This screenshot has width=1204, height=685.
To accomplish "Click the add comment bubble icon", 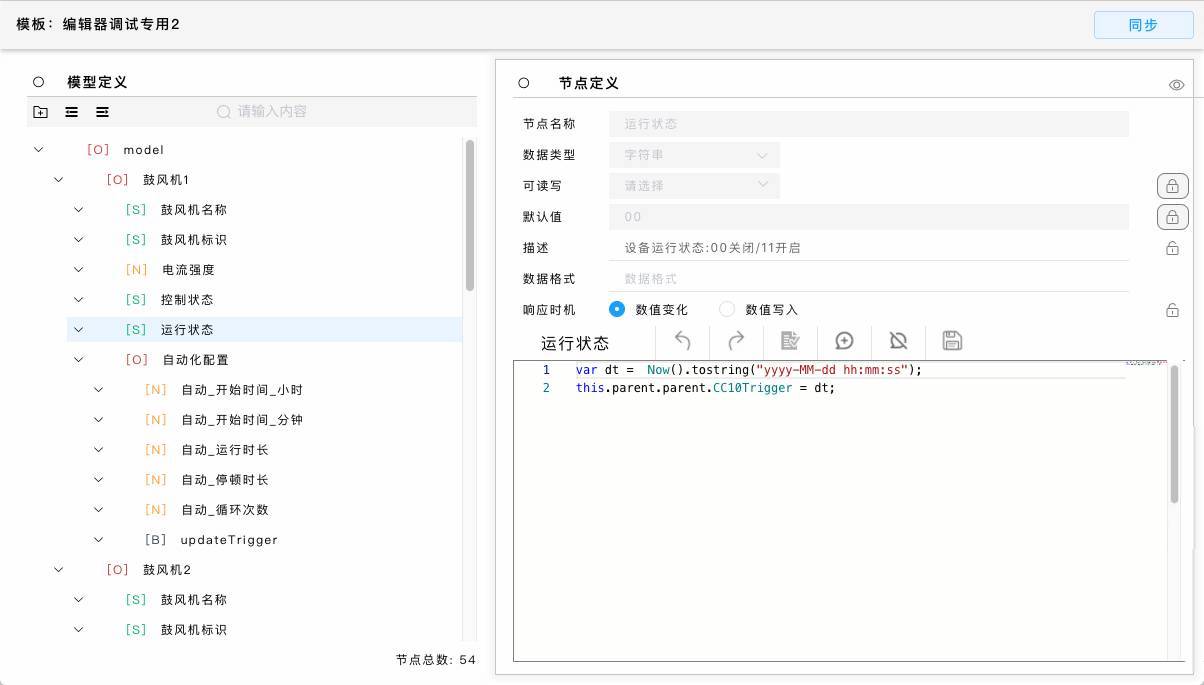I will tap(844, 341).
